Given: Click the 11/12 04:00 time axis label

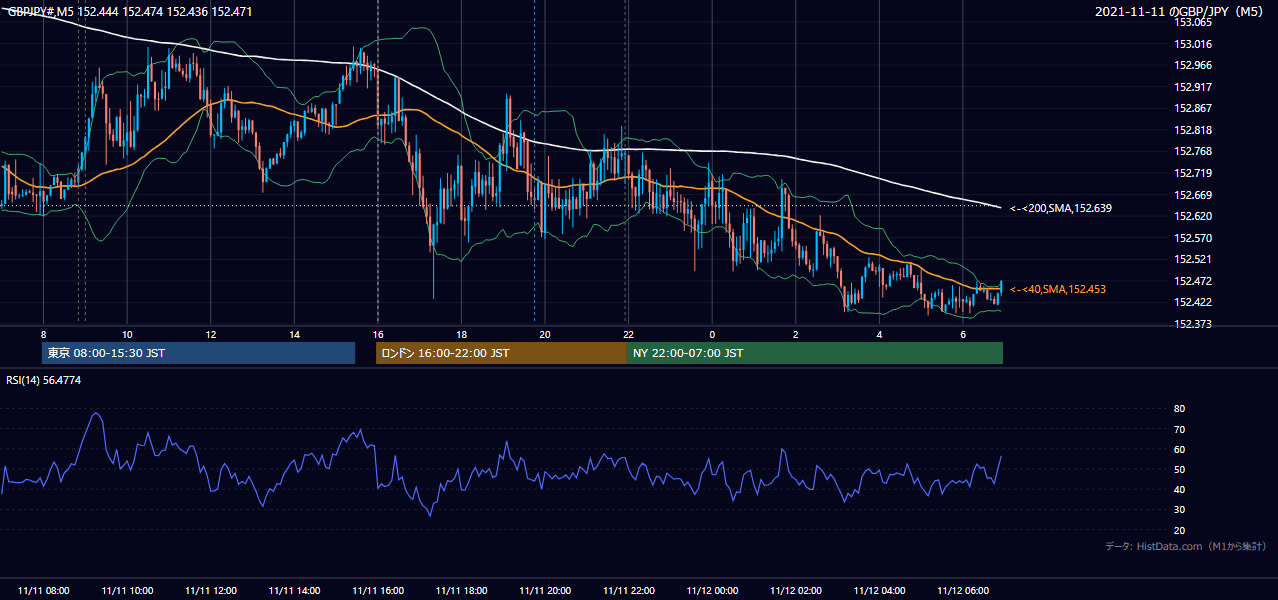Looking at the screenshot, I should pyautogui.click(x=879, y=591).
